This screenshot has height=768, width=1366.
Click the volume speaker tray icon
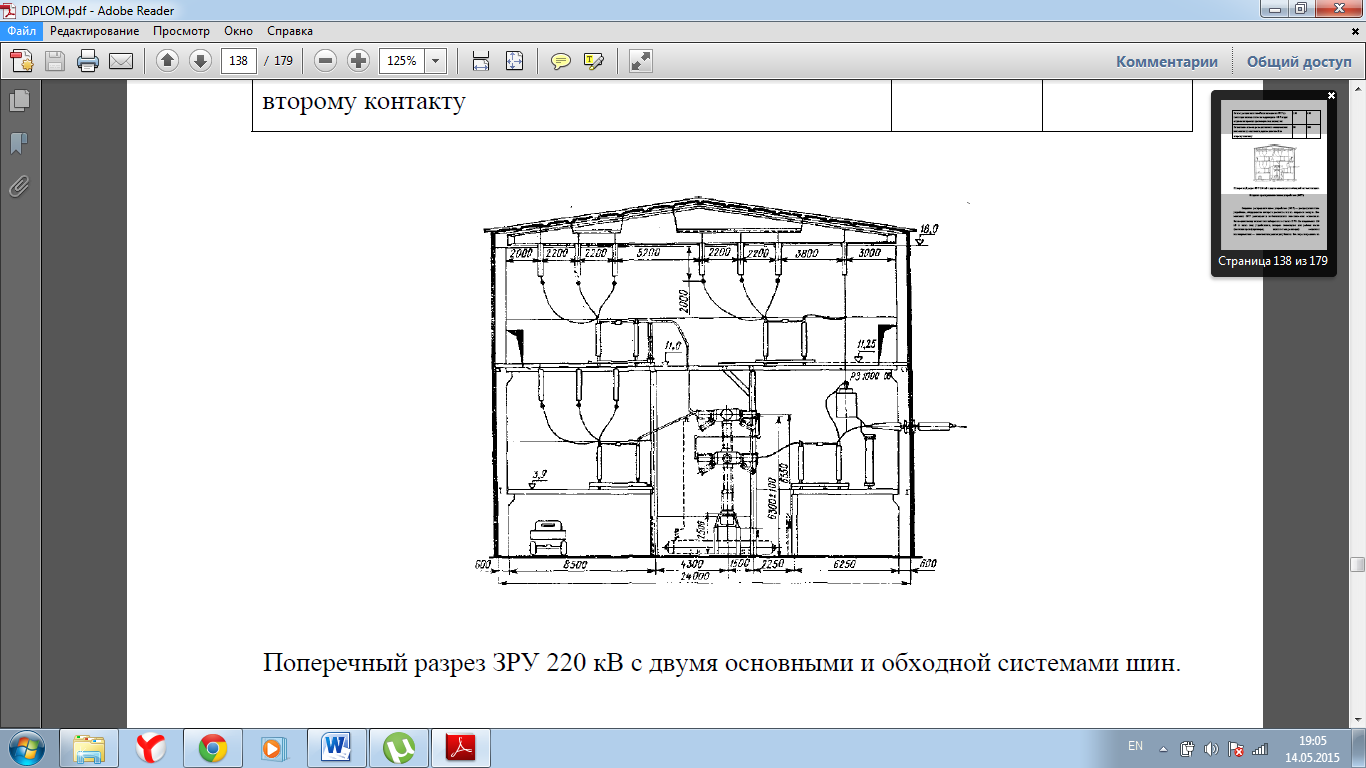(1212, 748)
